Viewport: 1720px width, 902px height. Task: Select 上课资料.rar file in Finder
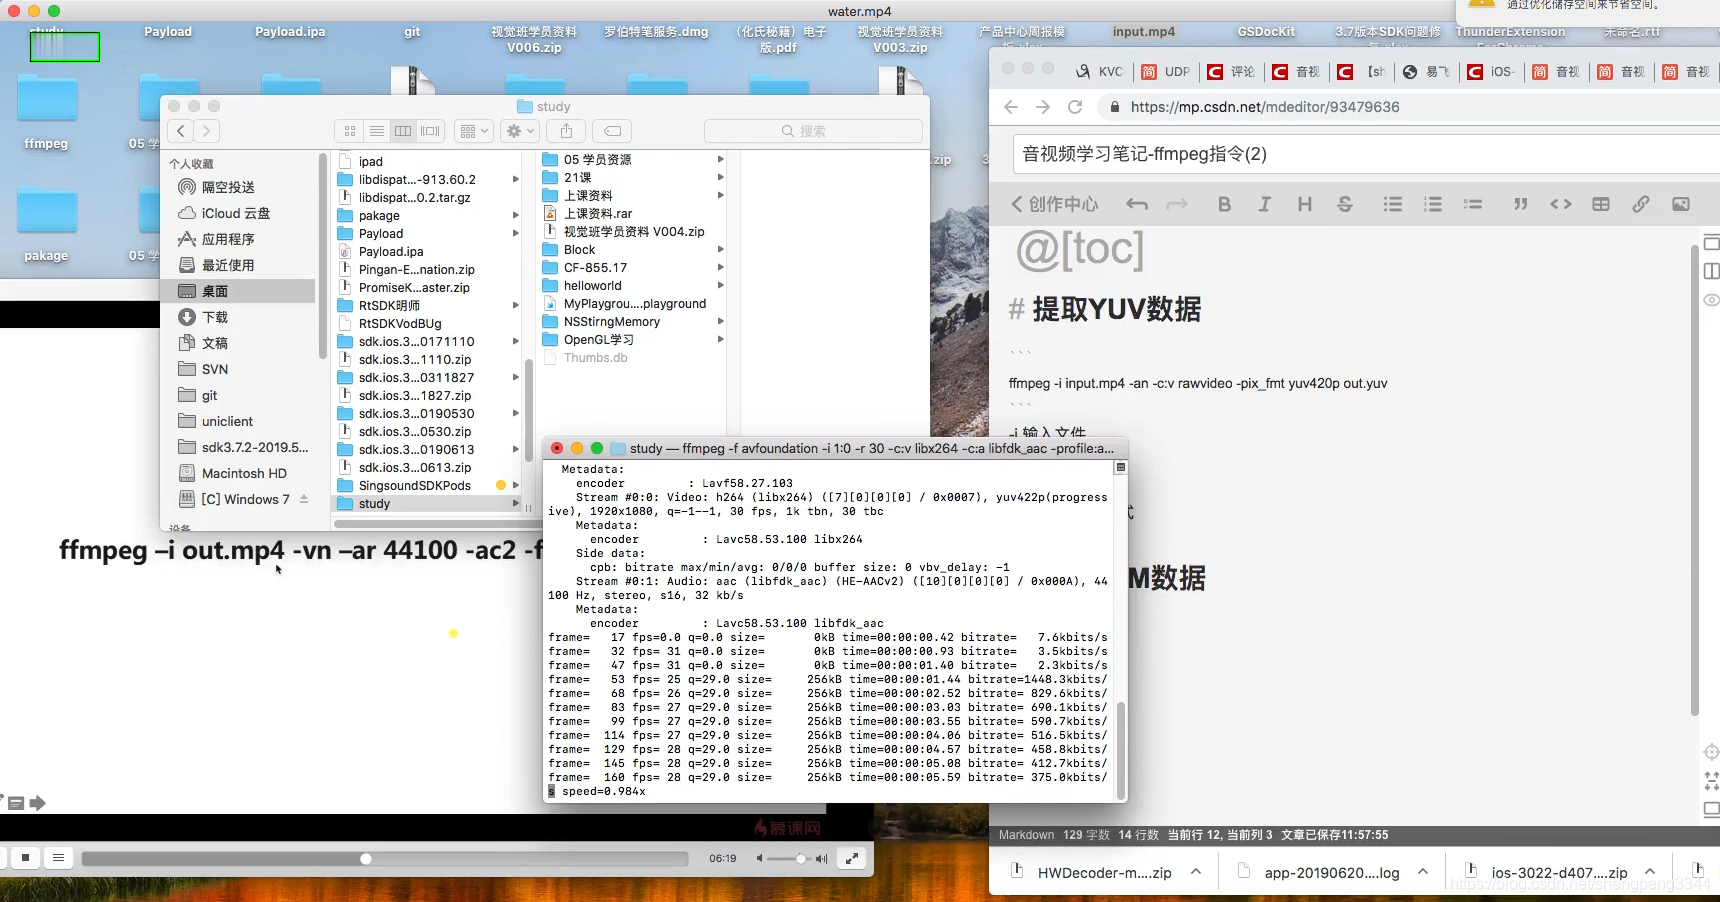point(598,213)
